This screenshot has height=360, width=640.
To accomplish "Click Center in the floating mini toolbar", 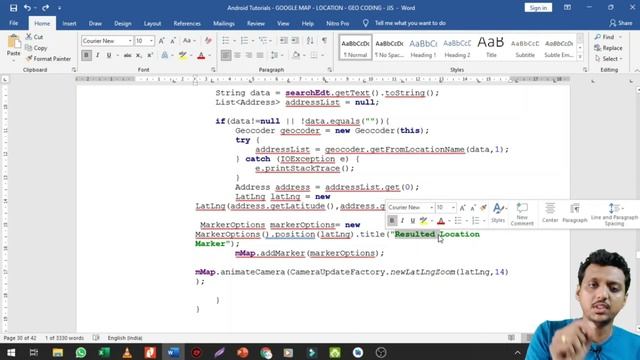I will tap(550, 213).
